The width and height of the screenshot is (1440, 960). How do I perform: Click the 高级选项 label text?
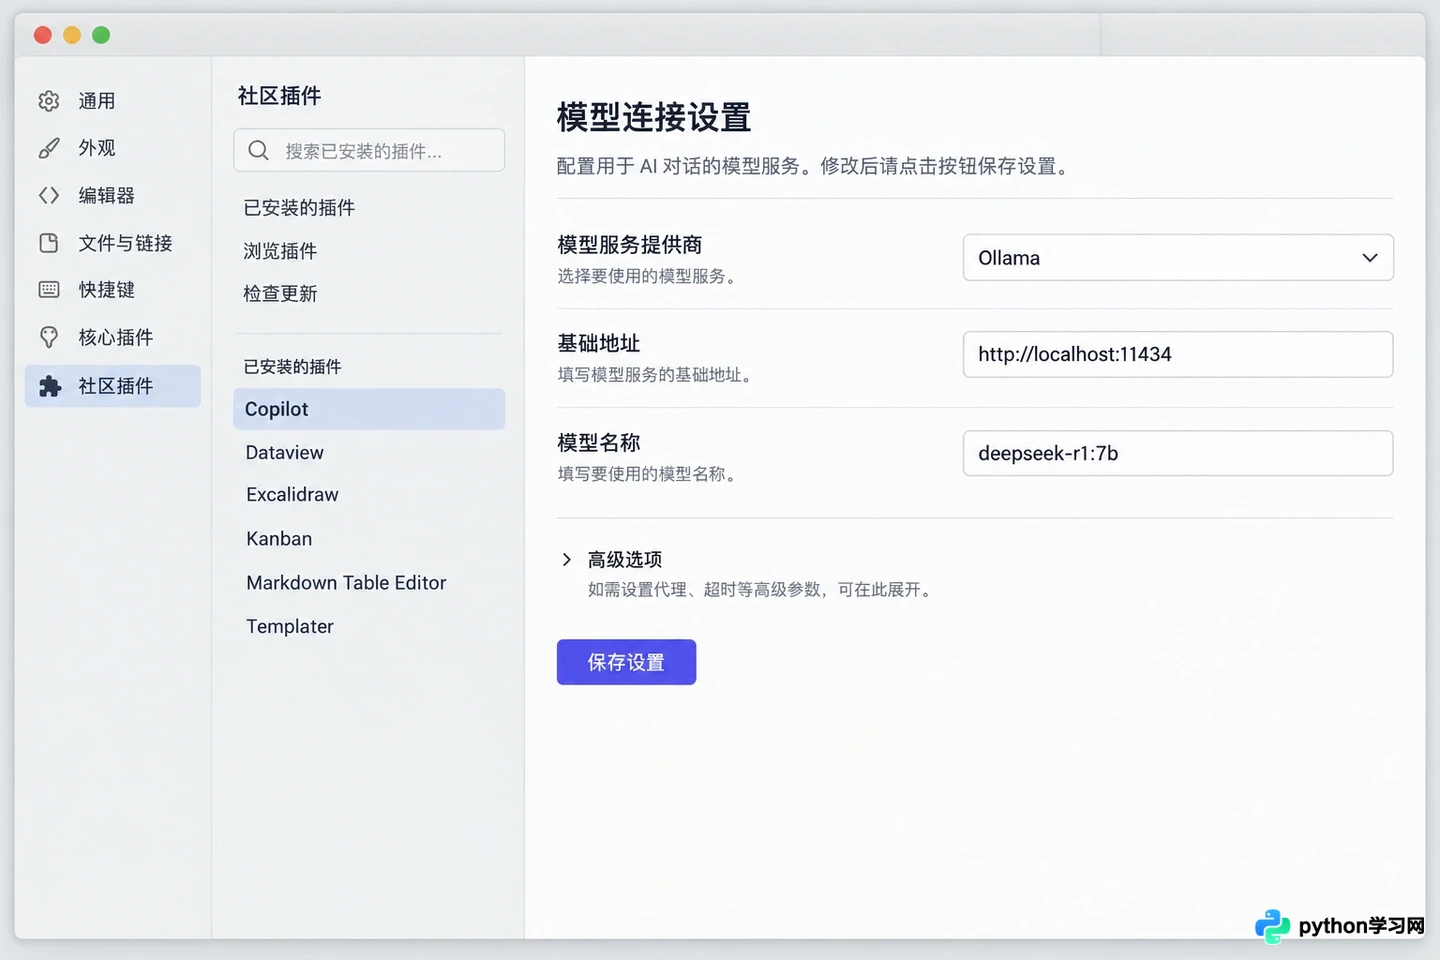pyautogui.click(x=625, y=560)
